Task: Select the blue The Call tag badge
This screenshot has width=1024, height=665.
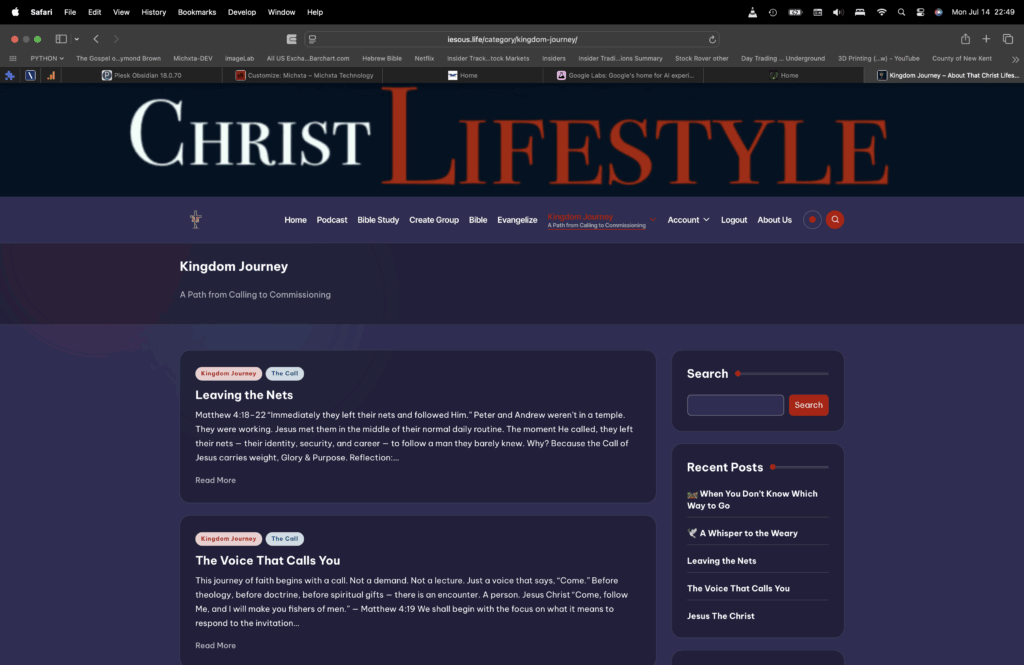Action: tap(284, 373)
